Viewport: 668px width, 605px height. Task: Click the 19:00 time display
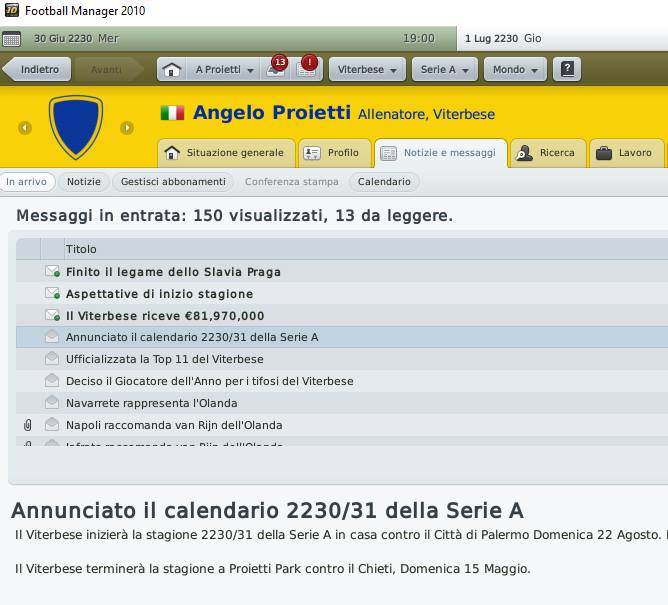tap(419, 38)
